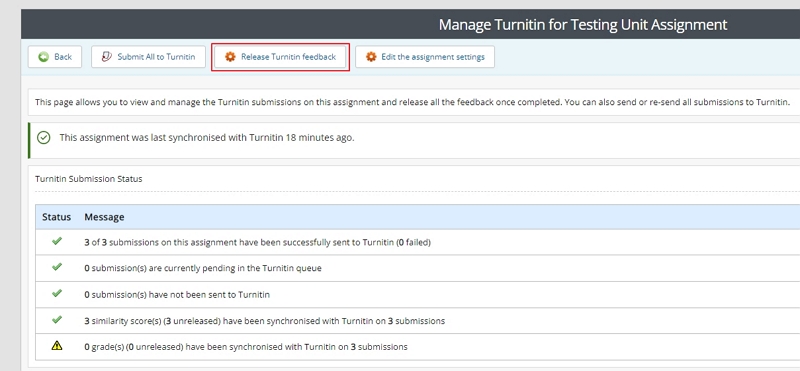
Task: Click the Back button
Action: tap(55, 57)
